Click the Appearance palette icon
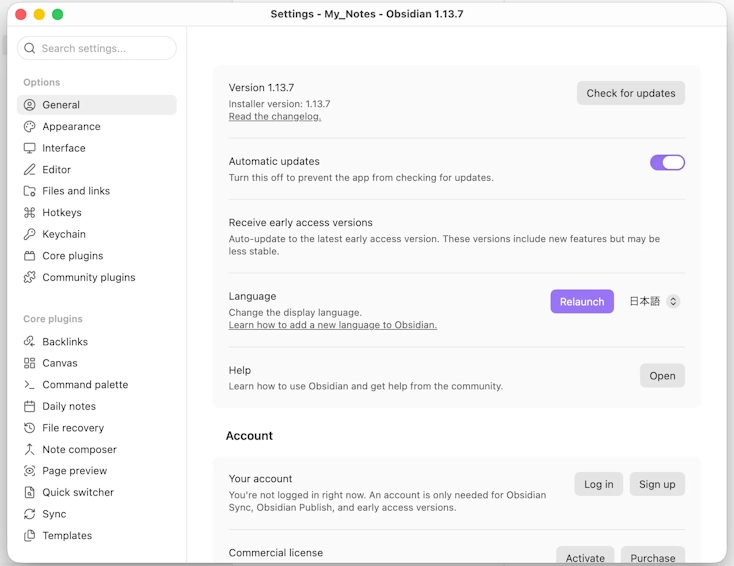 coord(29,126)
